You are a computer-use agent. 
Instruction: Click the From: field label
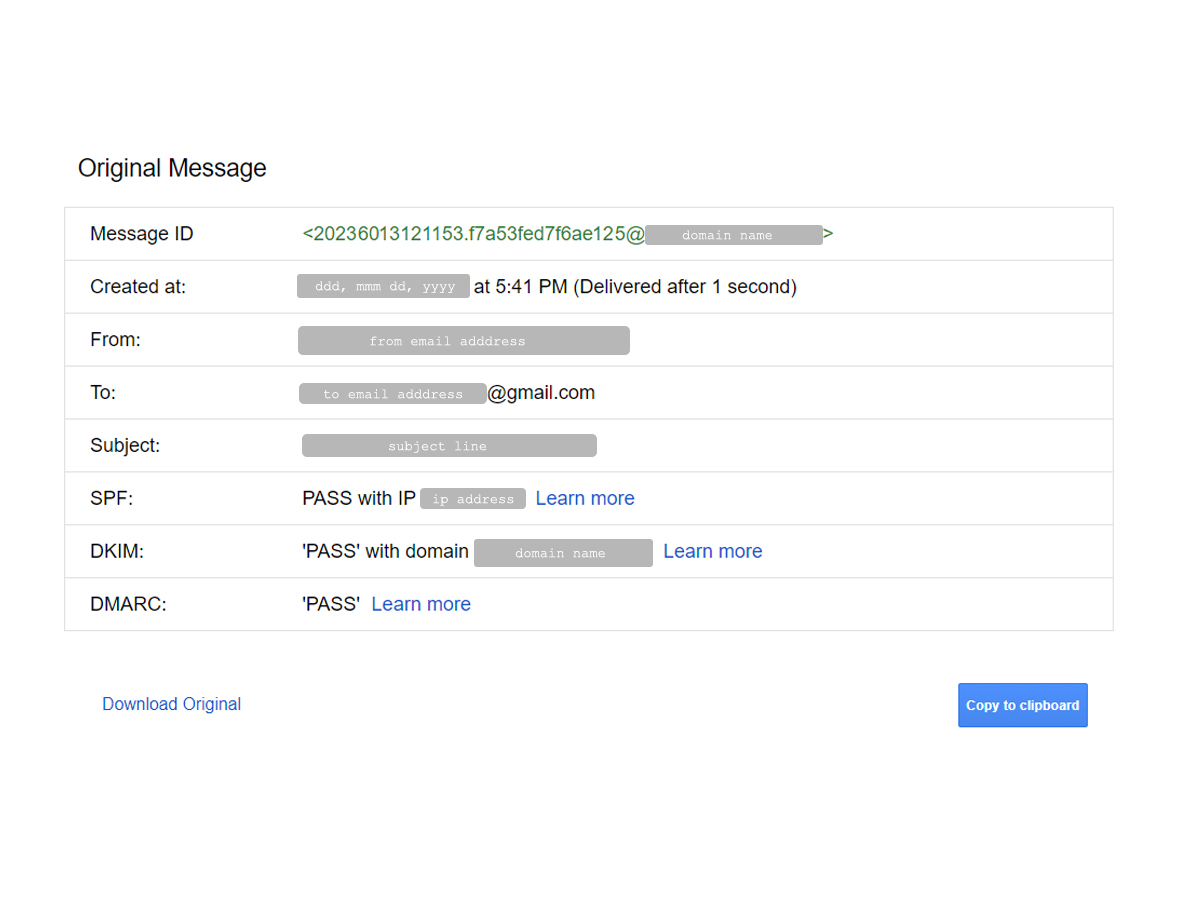(115, 339)
